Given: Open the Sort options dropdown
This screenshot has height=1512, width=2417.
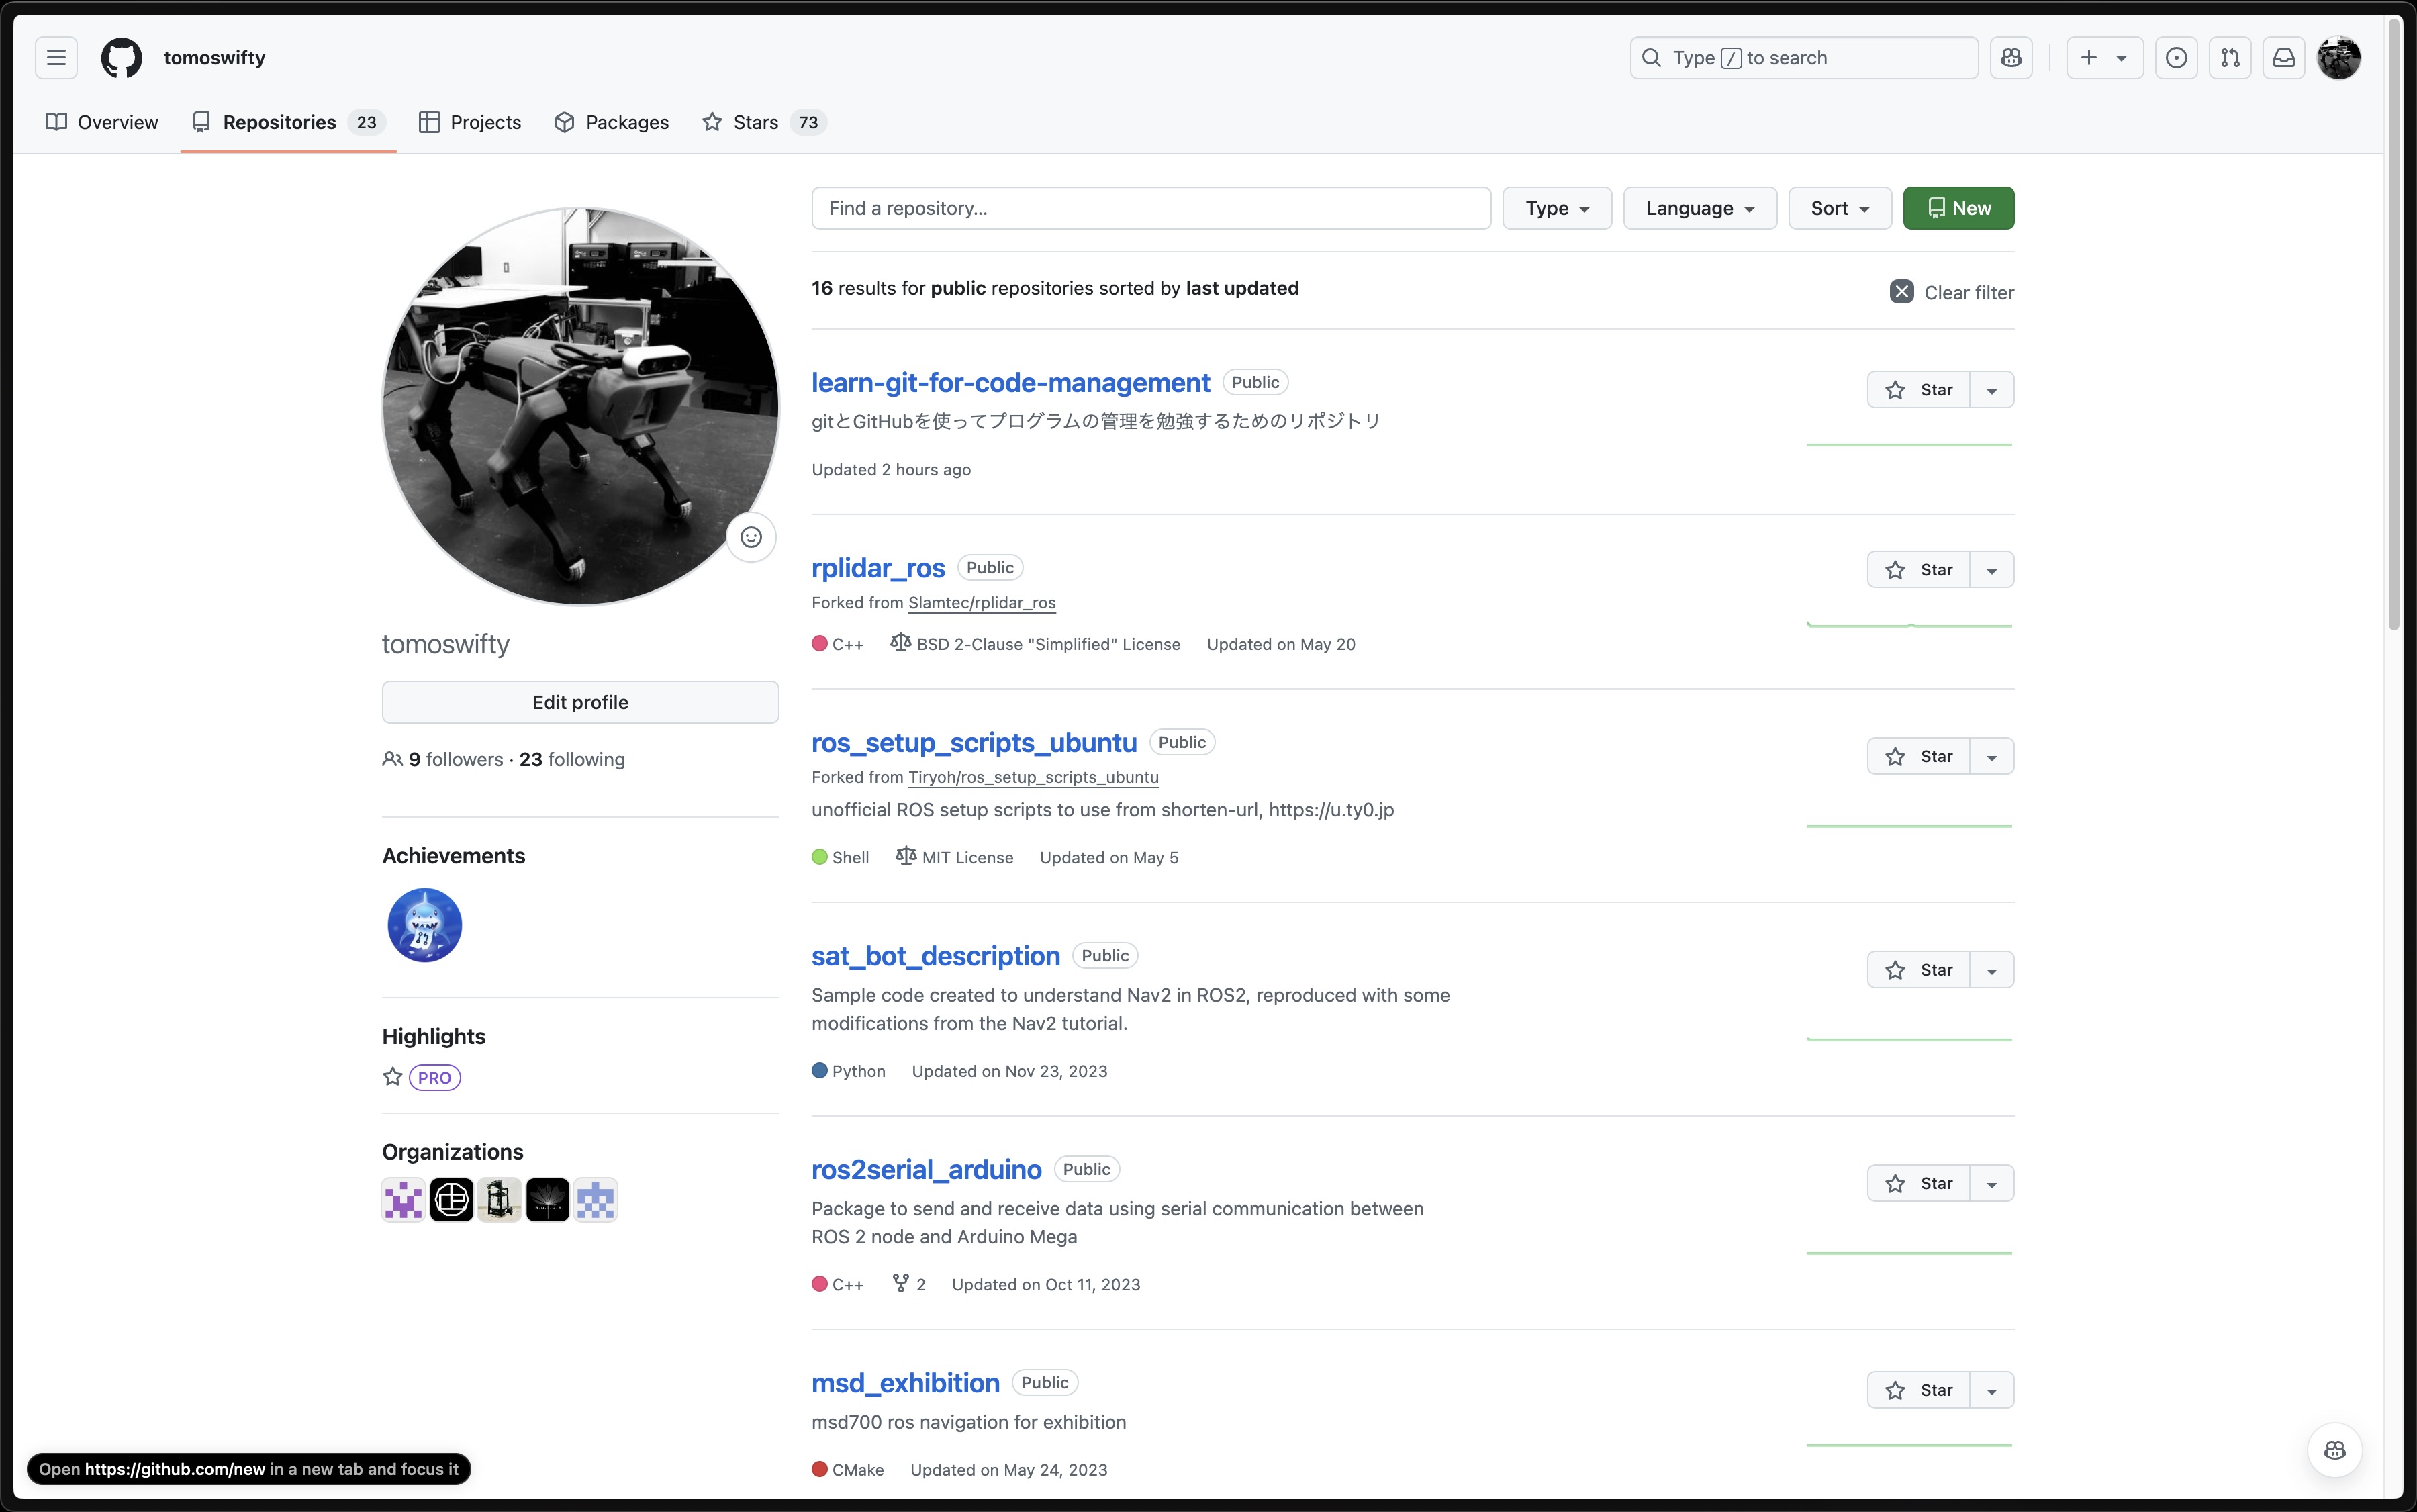Looking at the screenshot, I should 1839,208.
